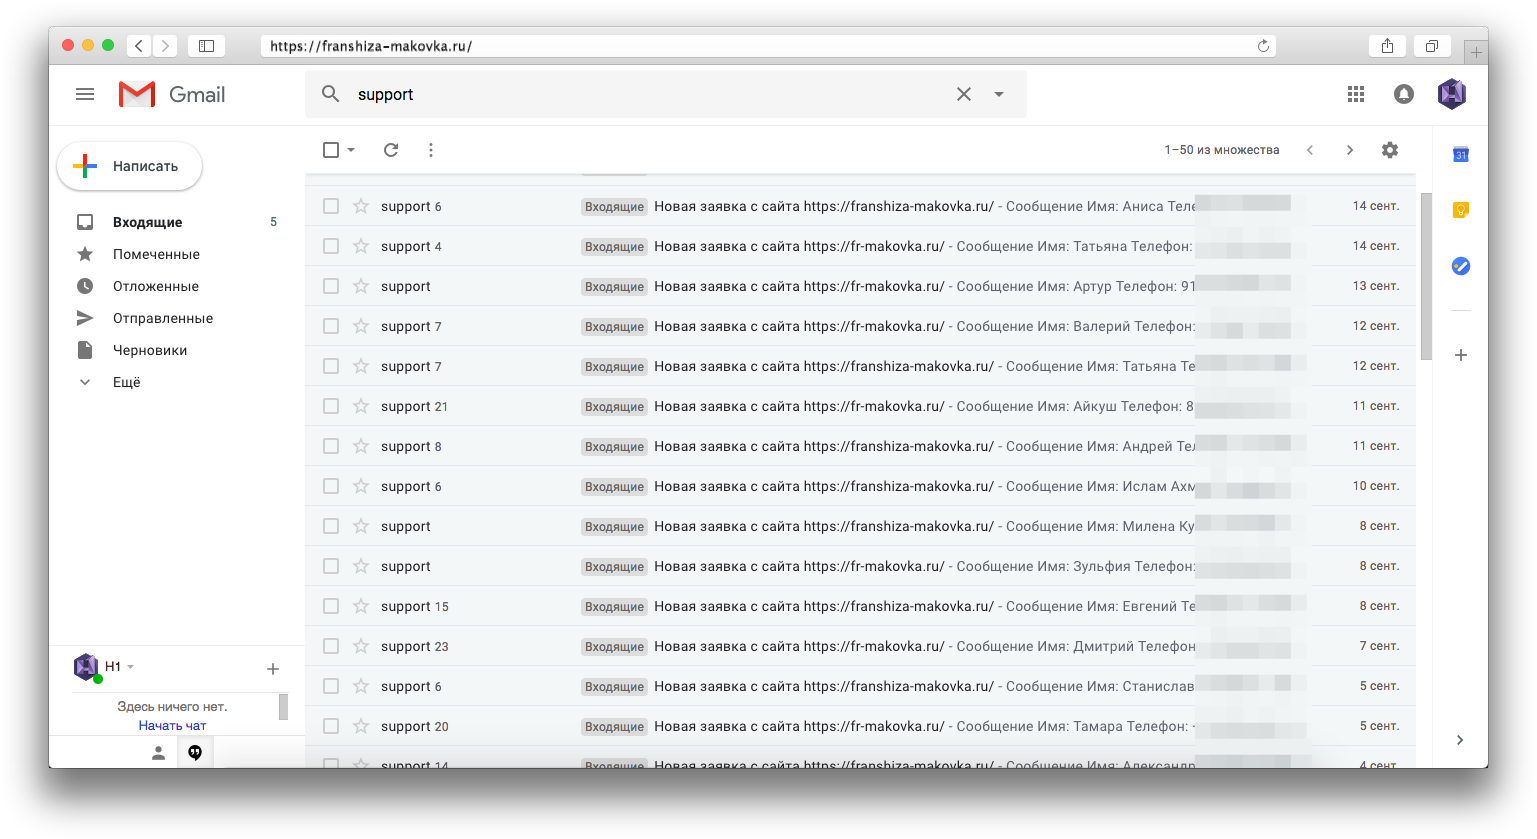The image size is (1537, 839).
Task: Open the settings gear
Action: pyautogui.click(x=1390, y=150)
